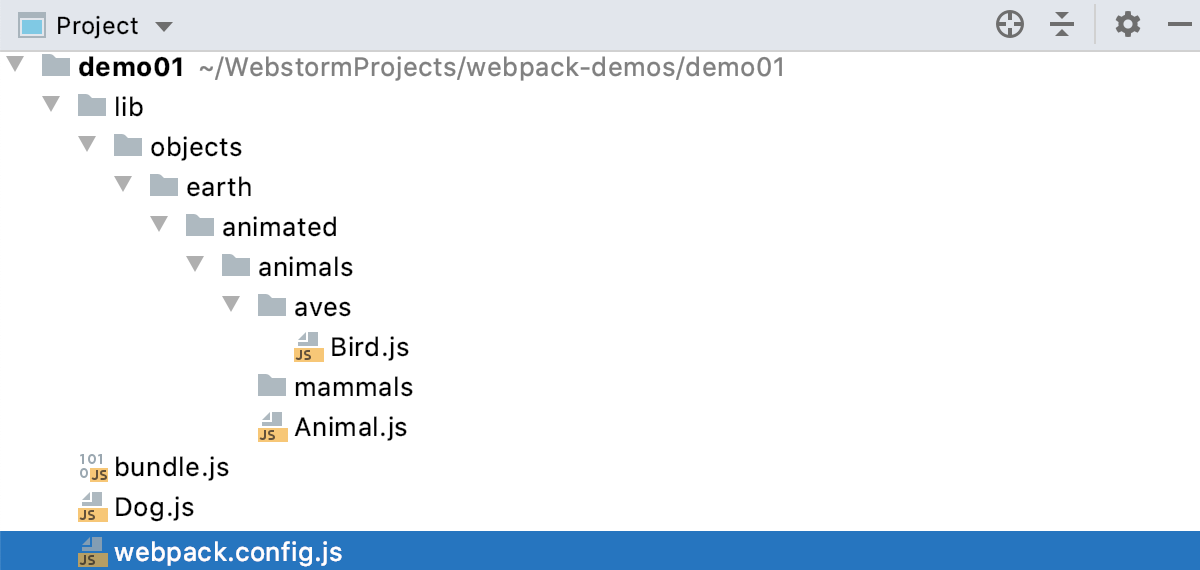Screen dimensions: 1200x570
Task: Click the mammals folder icon
Action: click(x=272, y=386)
